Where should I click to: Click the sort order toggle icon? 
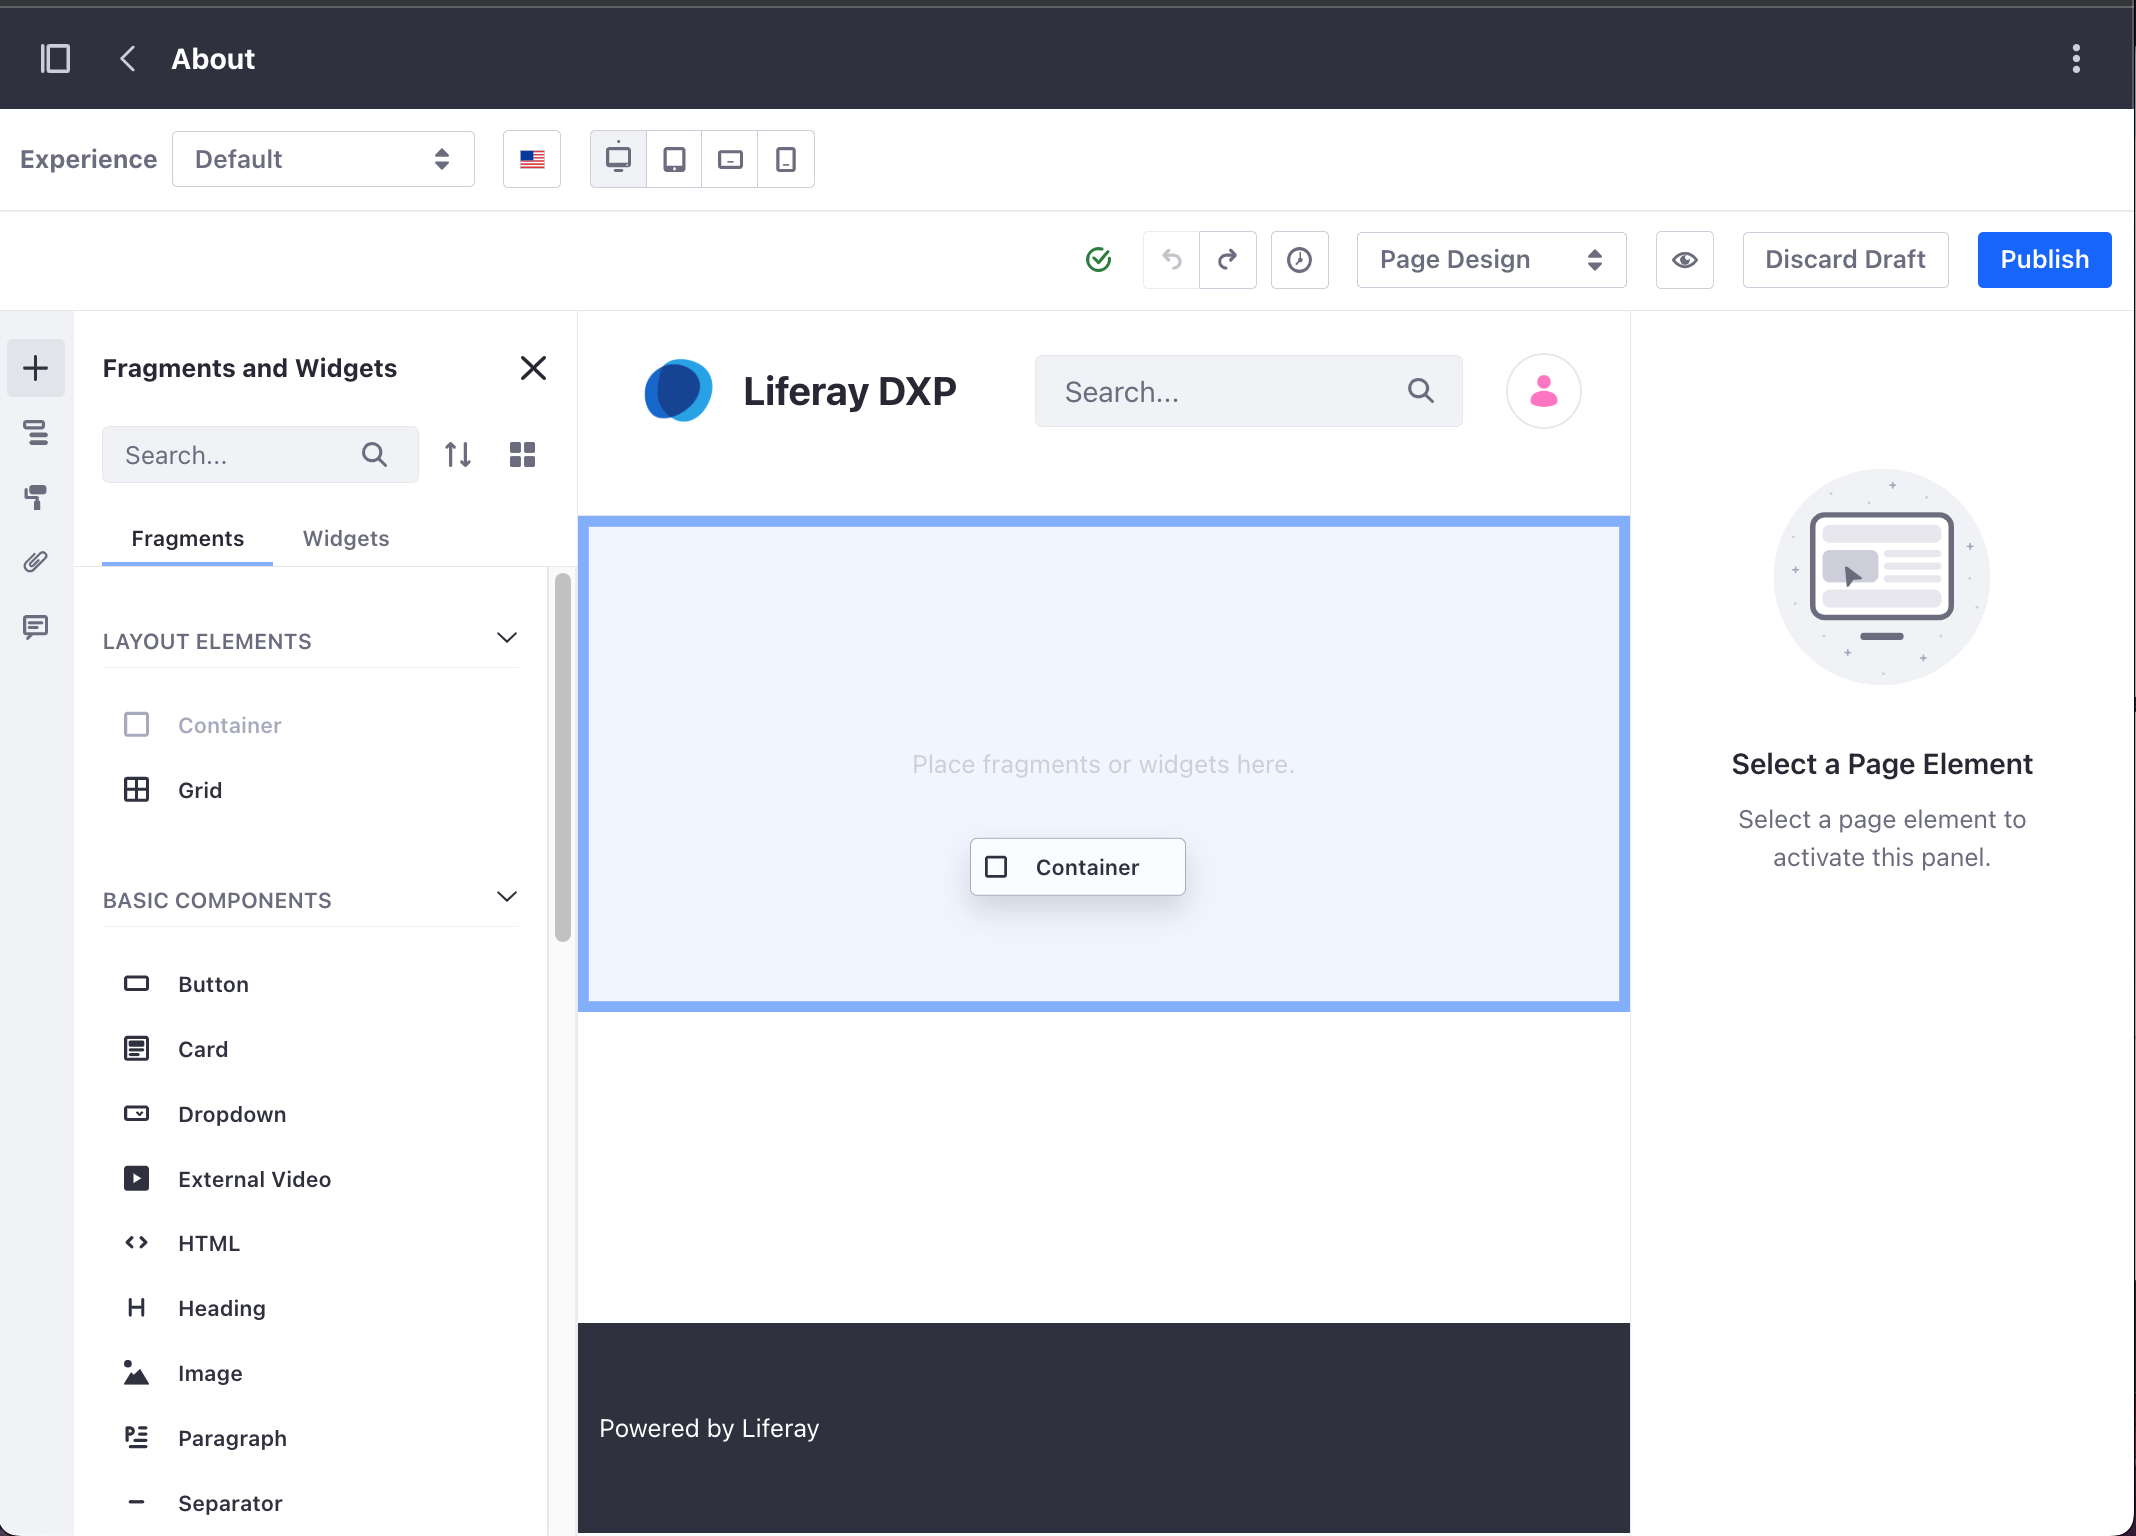(x=458, y=454)
